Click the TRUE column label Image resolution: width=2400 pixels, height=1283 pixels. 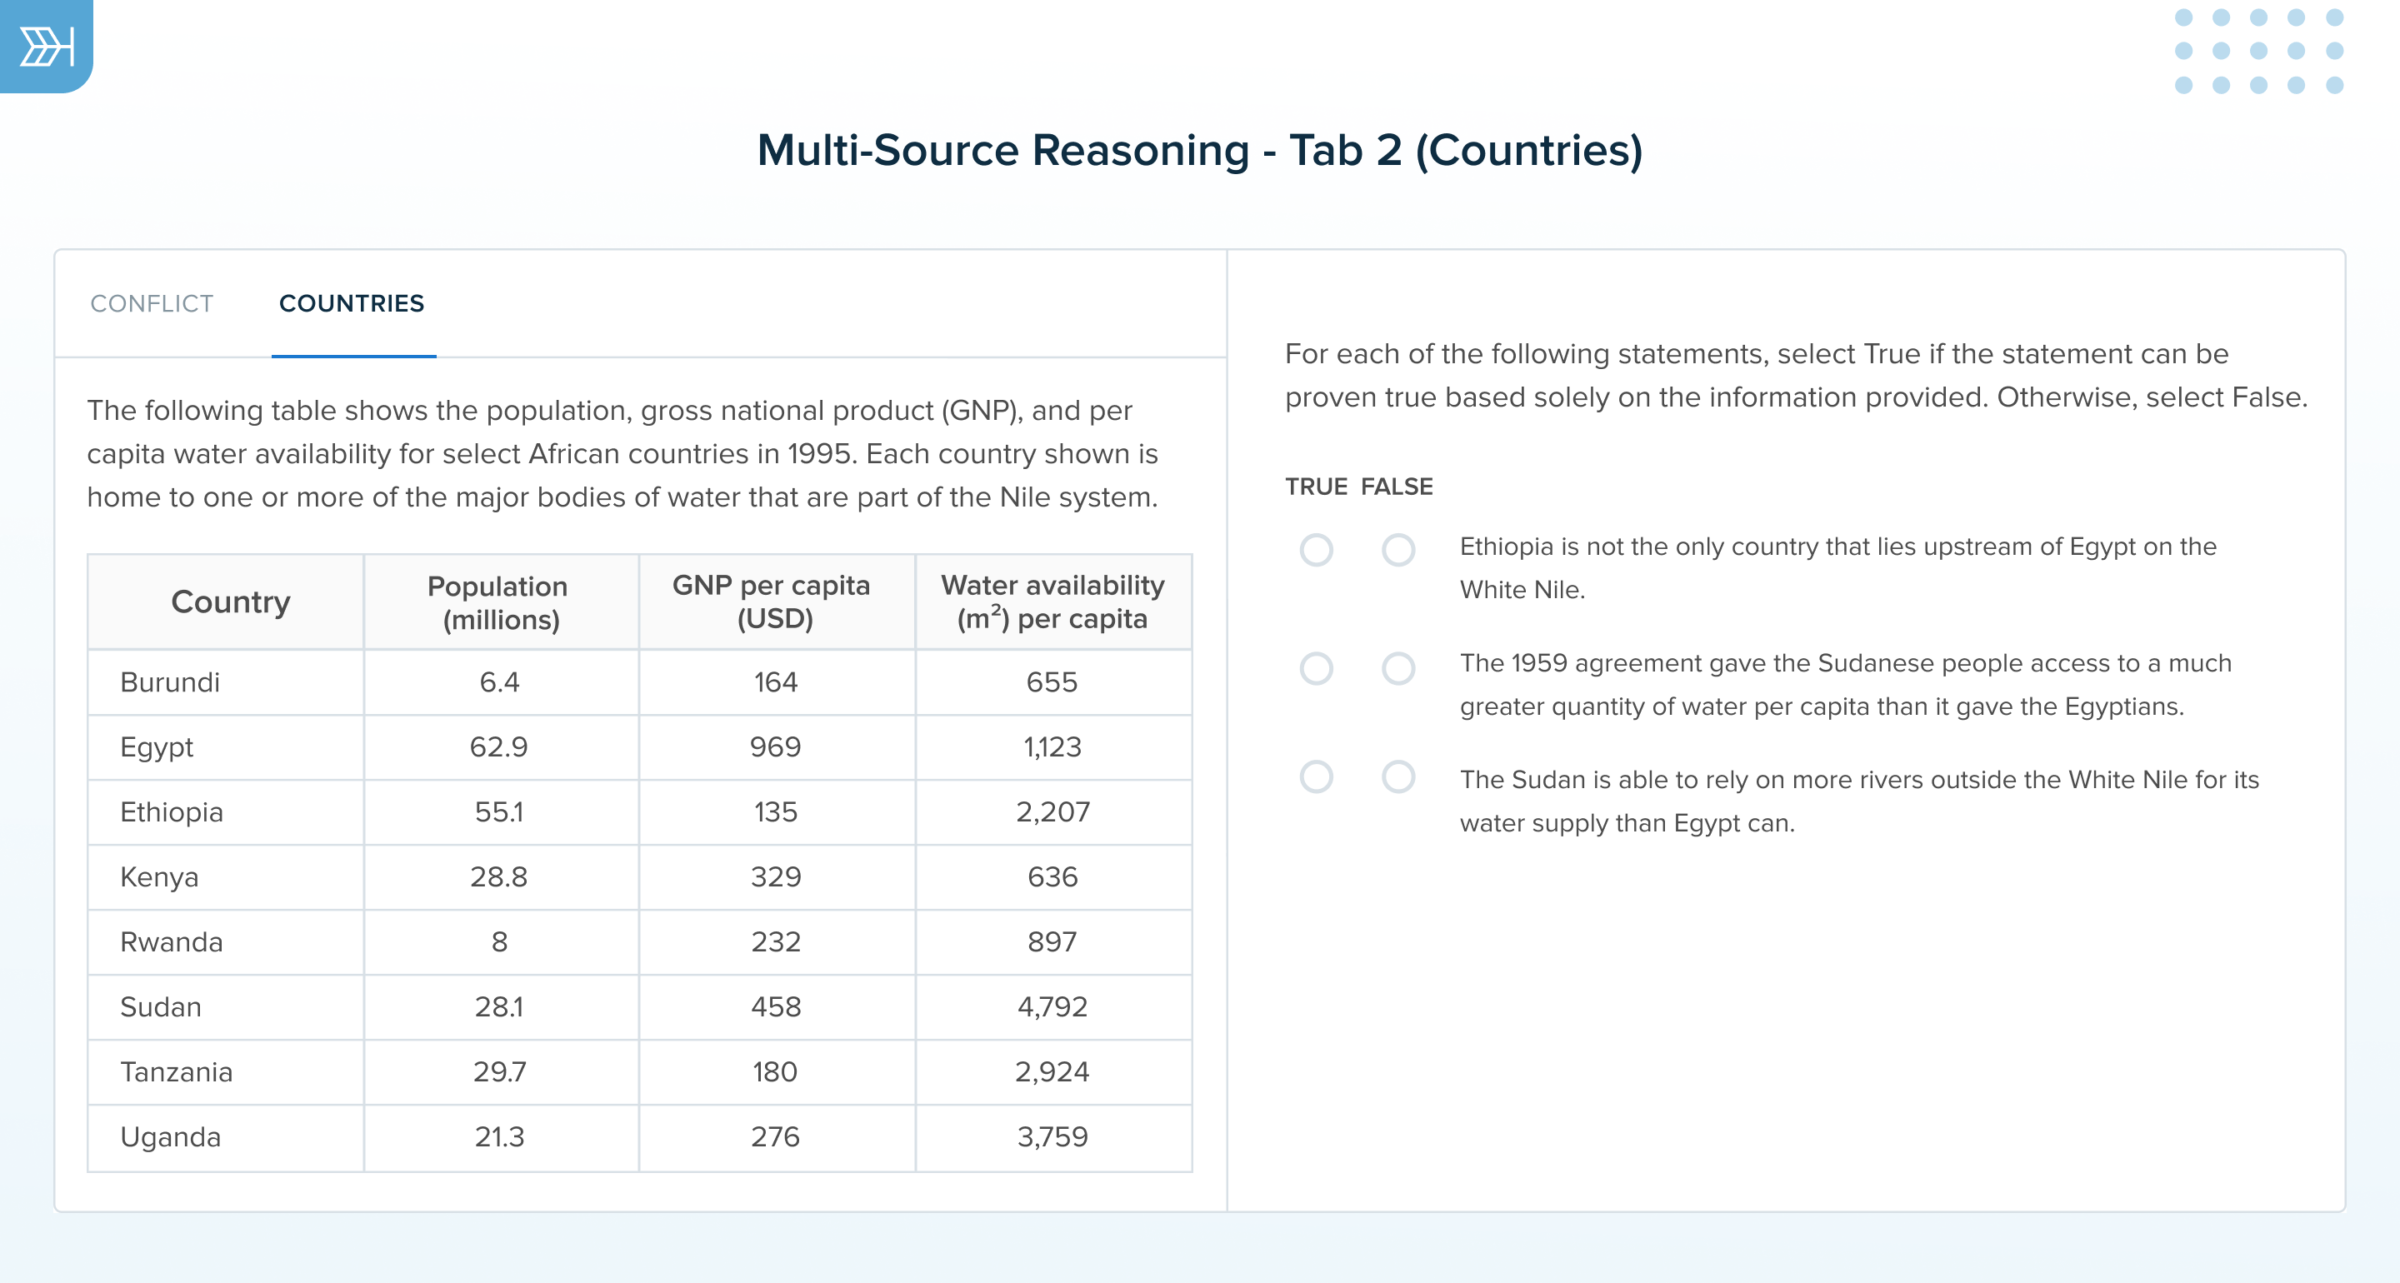pos(1319,487)
